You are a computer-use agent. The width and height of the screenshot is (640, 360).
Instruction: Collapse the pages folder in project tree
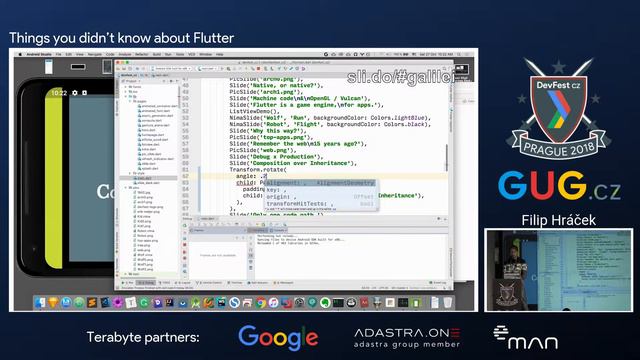tap(130, 101)
